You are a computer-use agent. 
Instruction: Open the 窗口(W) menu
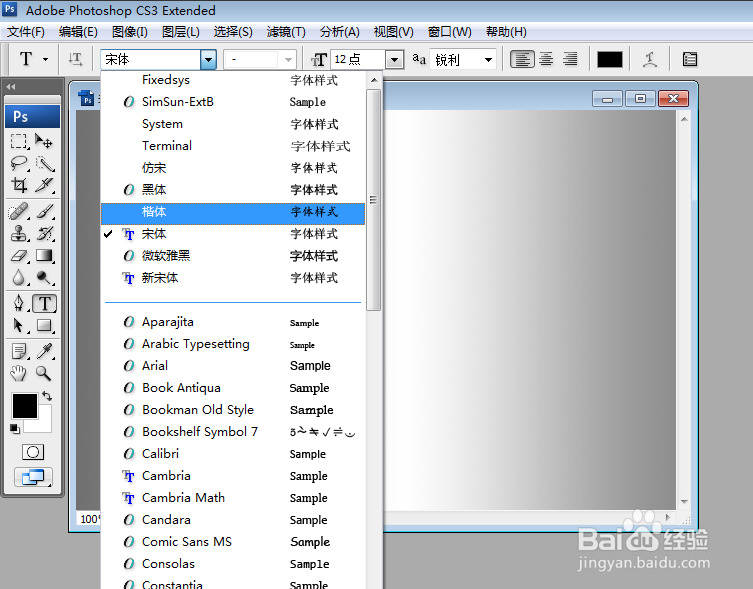[449, 32]
